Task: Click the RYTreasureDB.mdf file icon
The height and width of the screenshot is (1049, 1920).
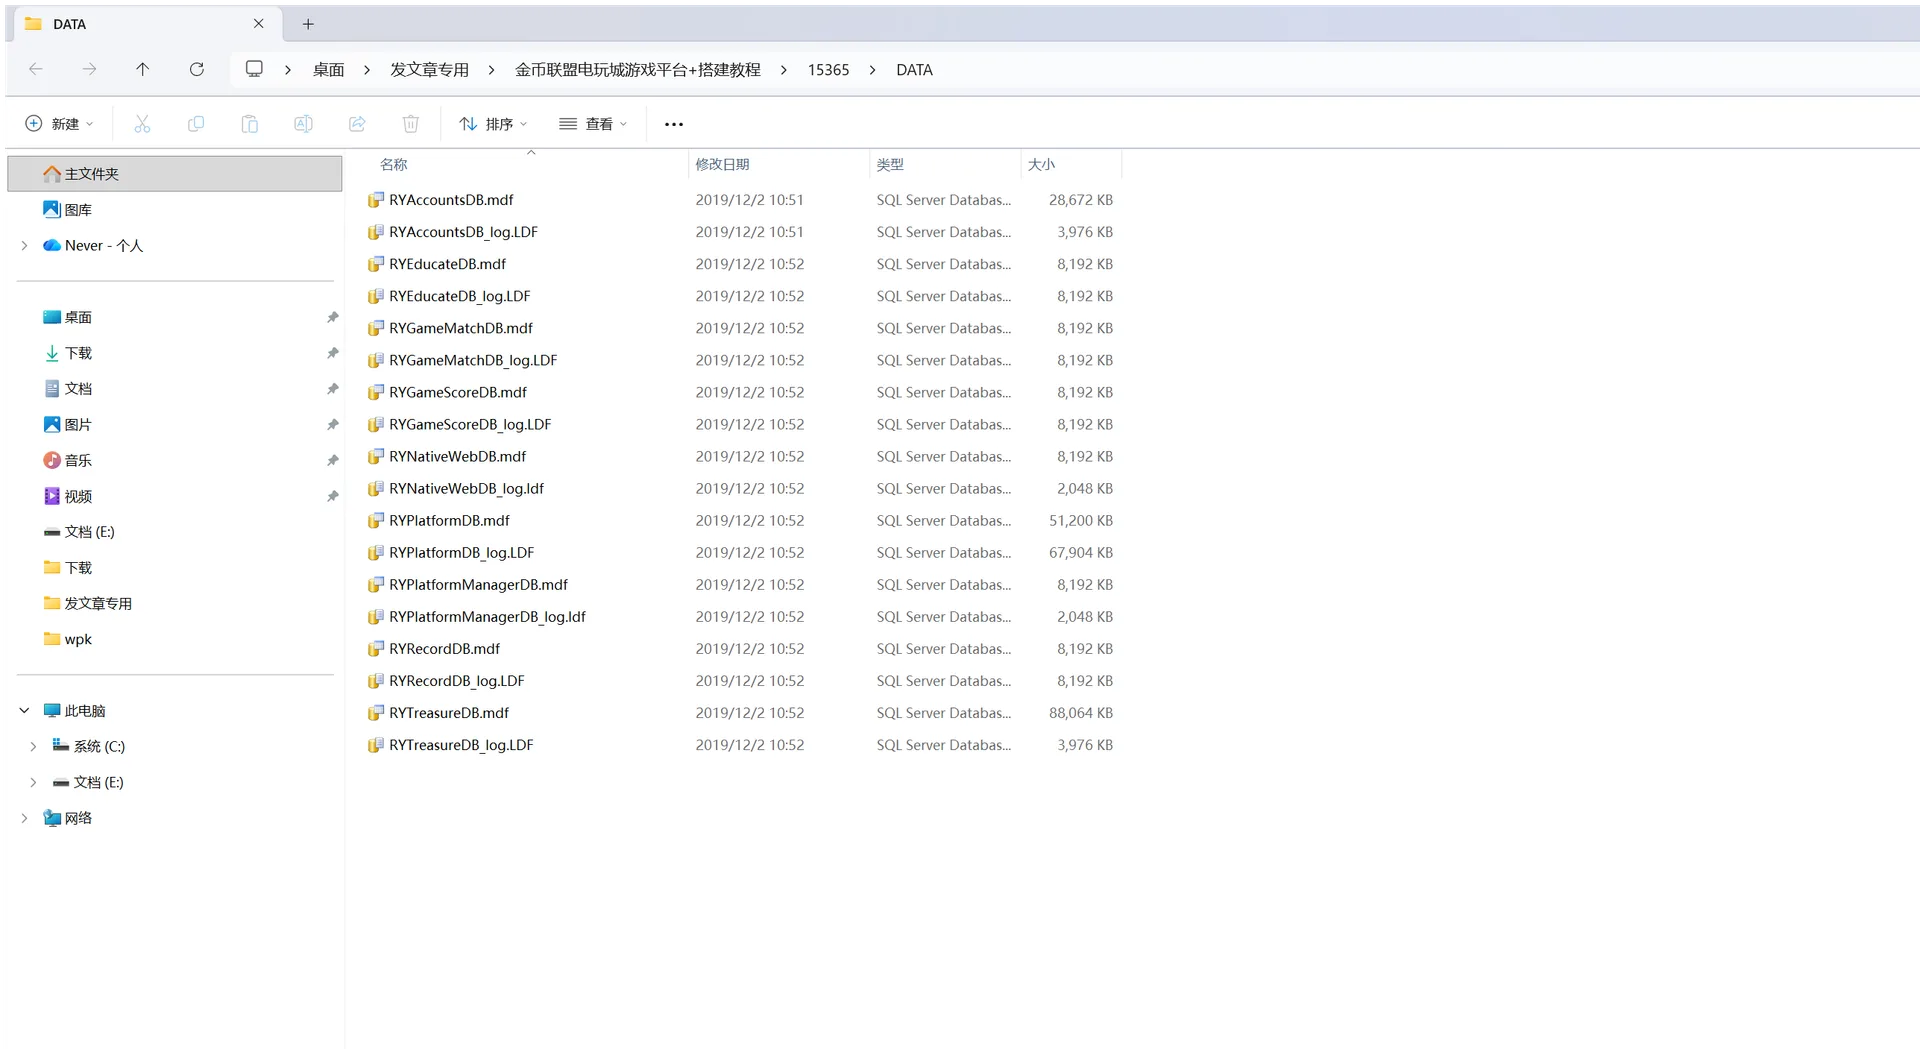Action: pyautogui.click(x=376, y=713)
